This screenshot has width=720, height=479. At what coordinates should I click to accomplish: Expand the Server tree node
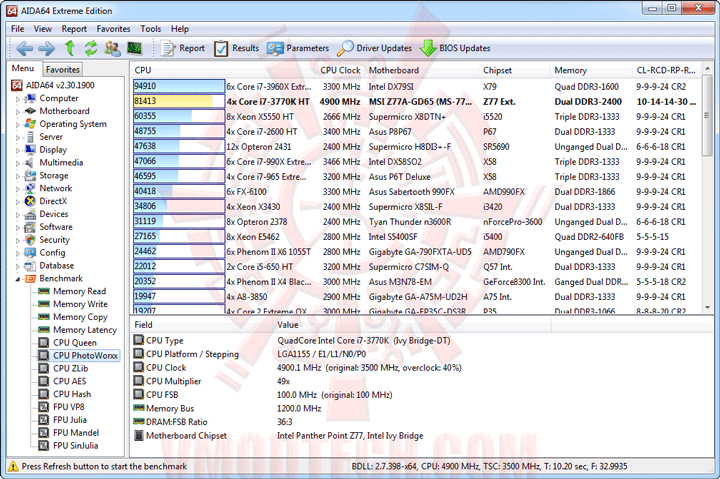coord(18,137)
